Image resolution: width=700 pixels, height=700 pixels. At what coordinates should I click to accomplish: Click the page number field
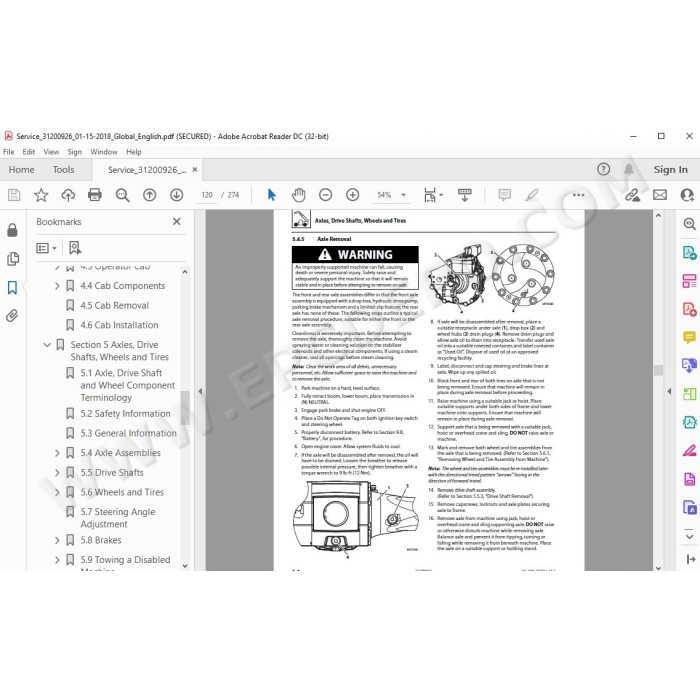[x=207, y=195]
